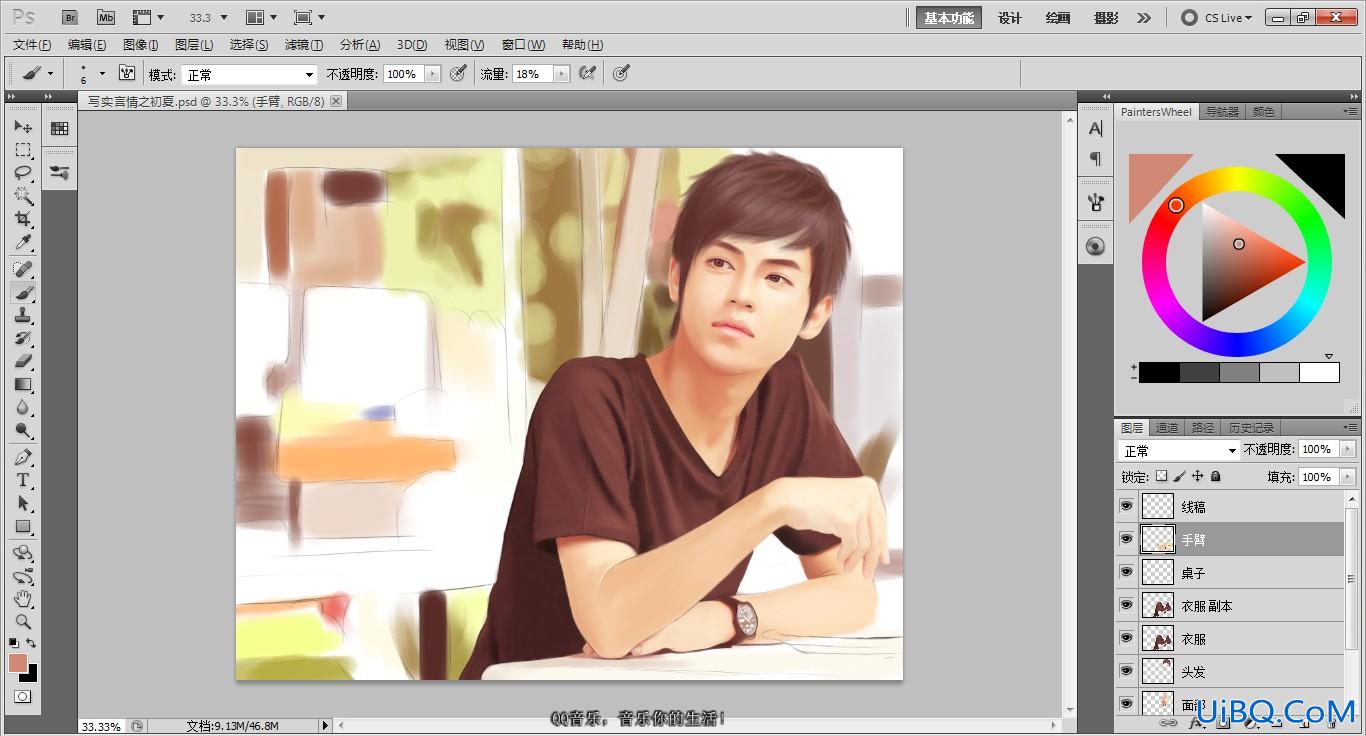Open the brush panel toggle icon

pyautogui.click(x=127, y=73)
